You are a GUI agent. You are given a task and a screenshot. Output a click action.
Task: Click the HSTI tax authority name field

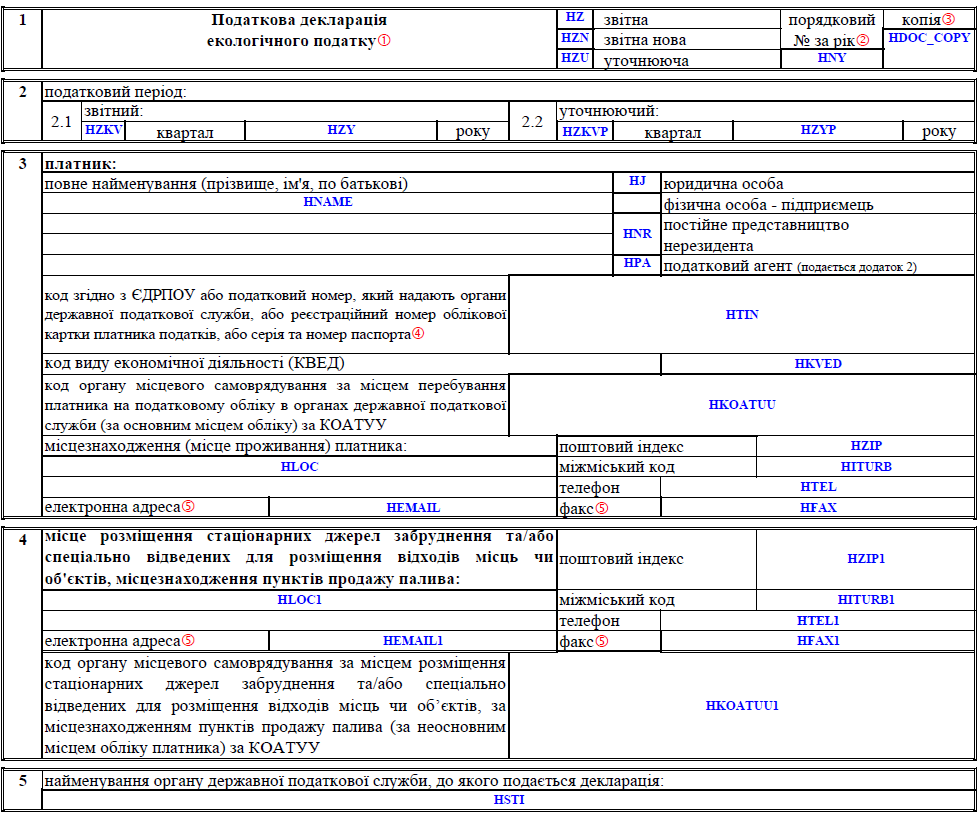tap(508, 801)
